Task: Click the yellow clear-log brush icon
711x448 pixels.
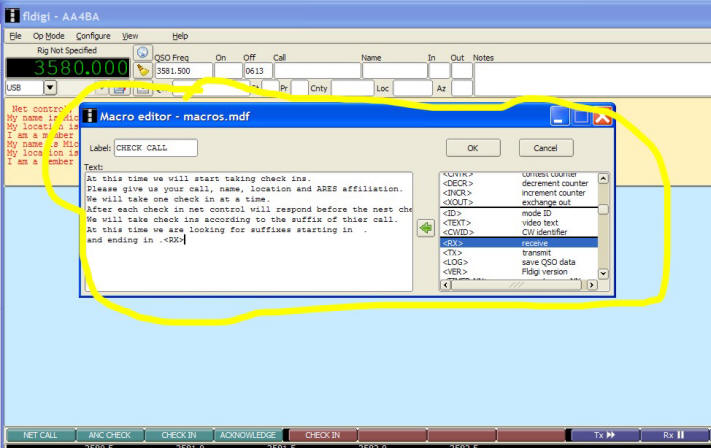Action: pos(143,70)
